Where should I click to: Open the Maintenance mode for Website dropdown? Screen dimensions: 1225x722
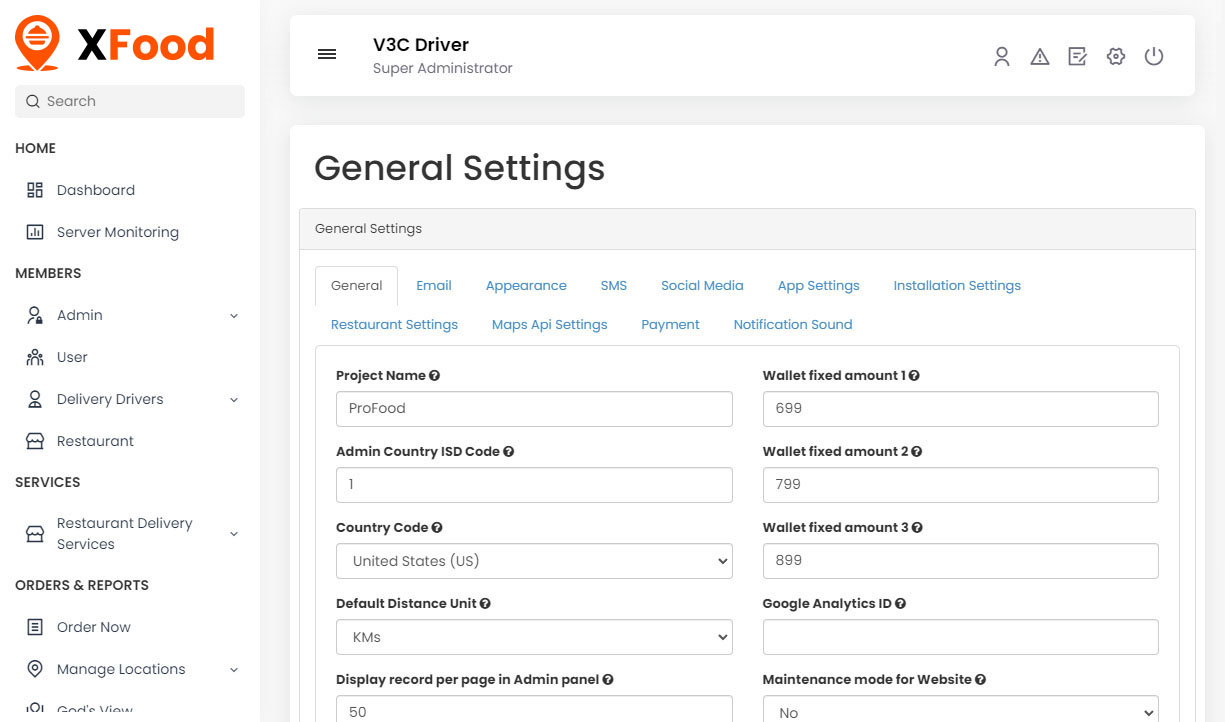960,710
